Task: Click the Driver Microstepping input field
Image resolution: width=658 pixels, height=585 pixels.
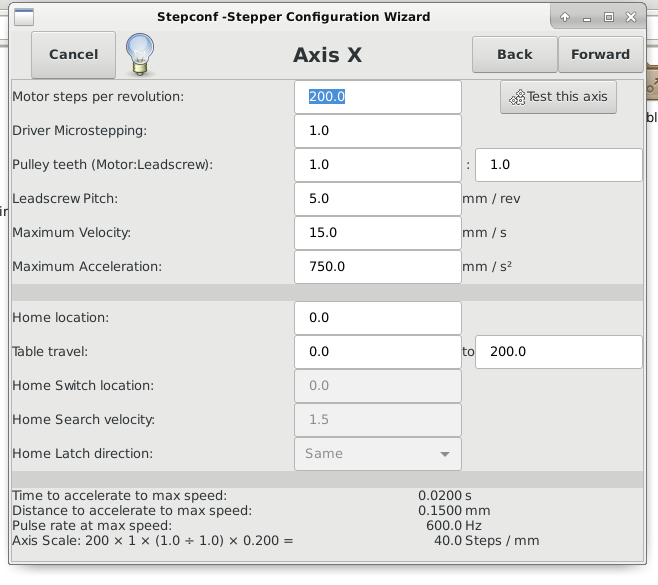Action: point(378,131)
